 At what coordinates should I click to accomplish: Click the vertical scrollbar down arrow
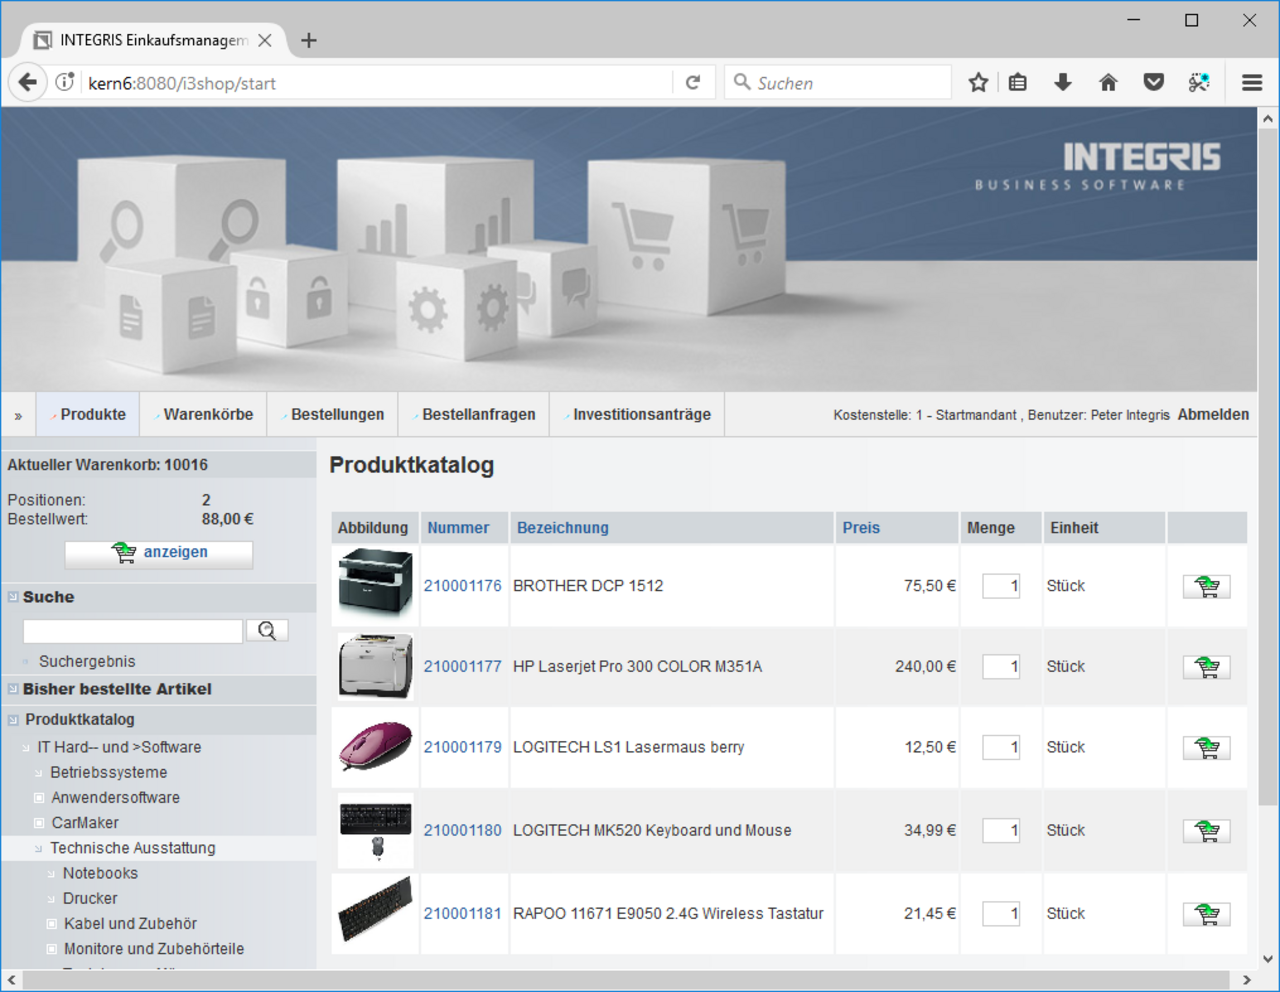tap(1268, 958)
